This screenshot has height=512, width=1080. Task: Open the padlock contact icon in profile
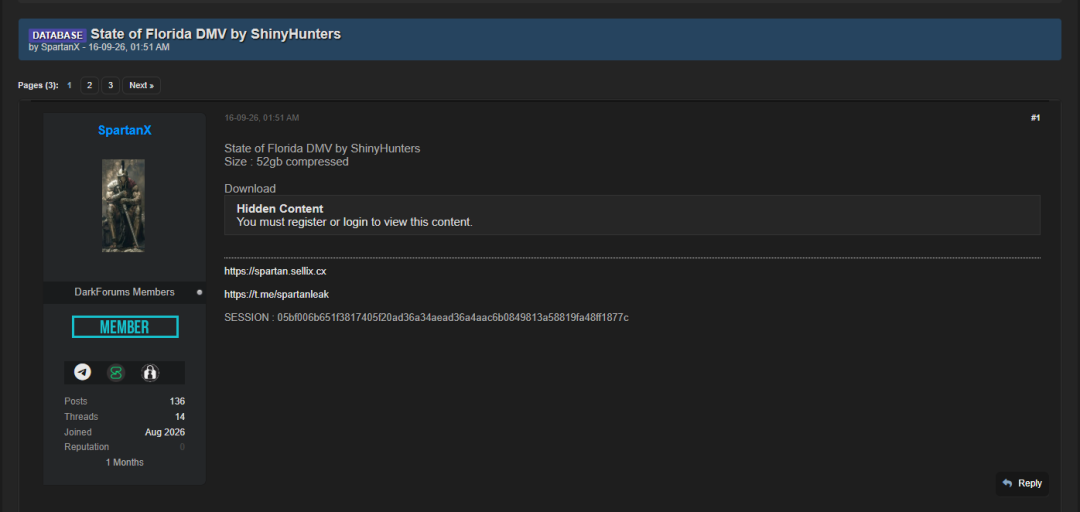pos(149,373)
